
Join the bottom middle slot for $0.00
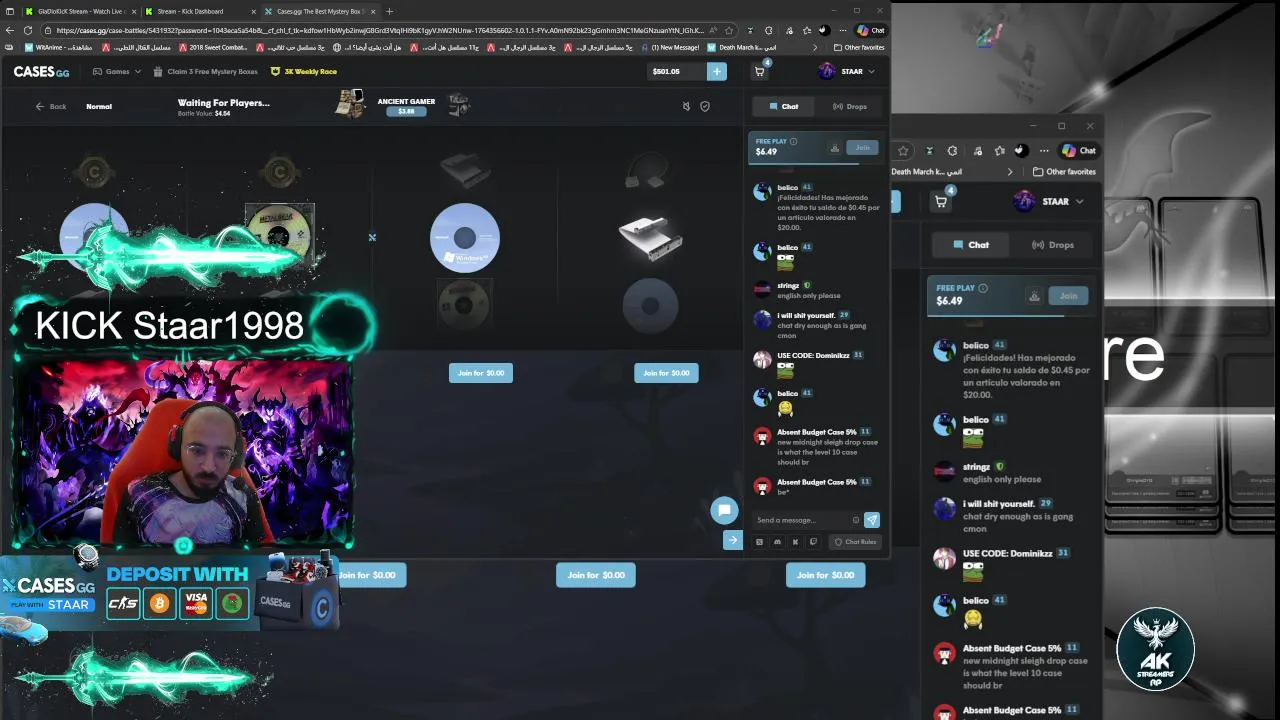[596, 575]
